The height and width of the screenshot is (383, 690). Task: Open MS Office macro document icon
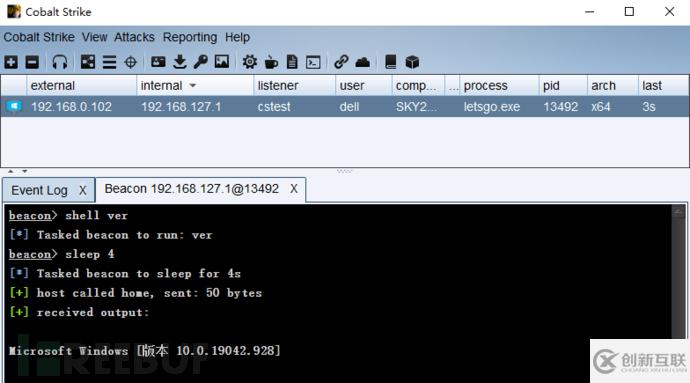click(x=292, y=62)
